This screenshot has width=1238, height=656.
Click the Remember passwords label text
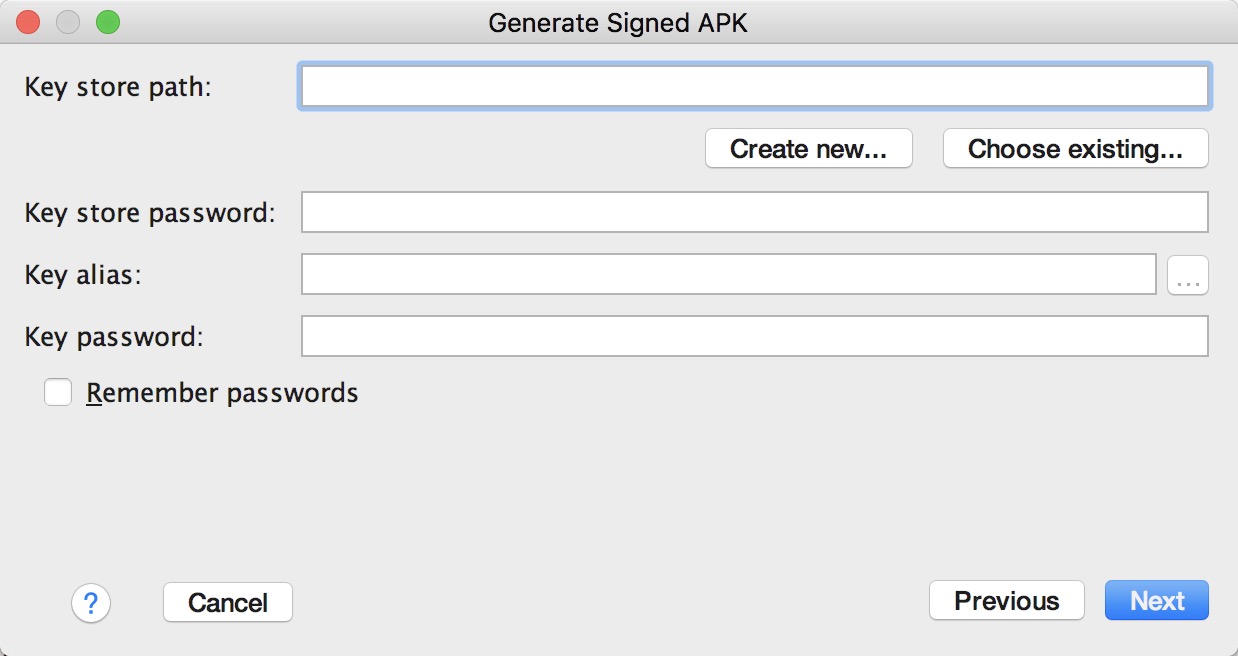222,393
